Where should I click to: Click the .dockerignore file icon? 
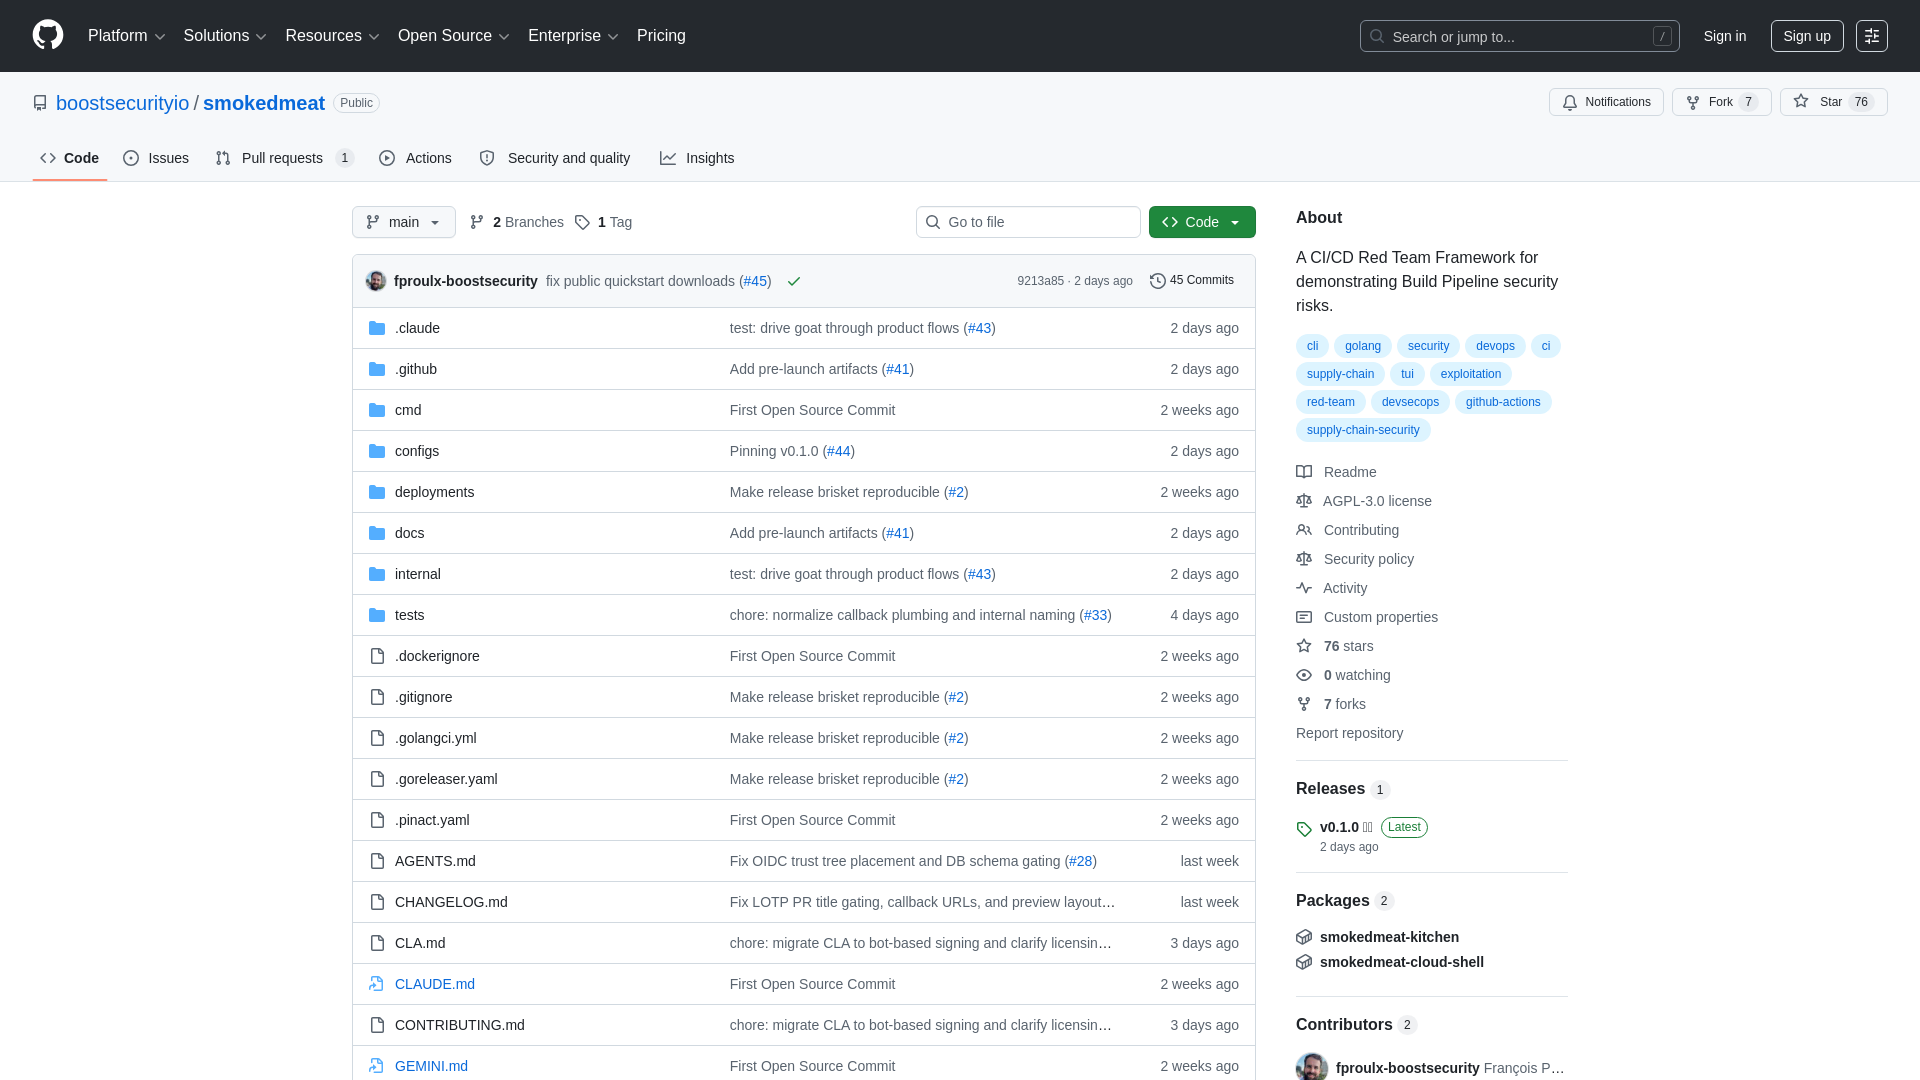point(377,656)
